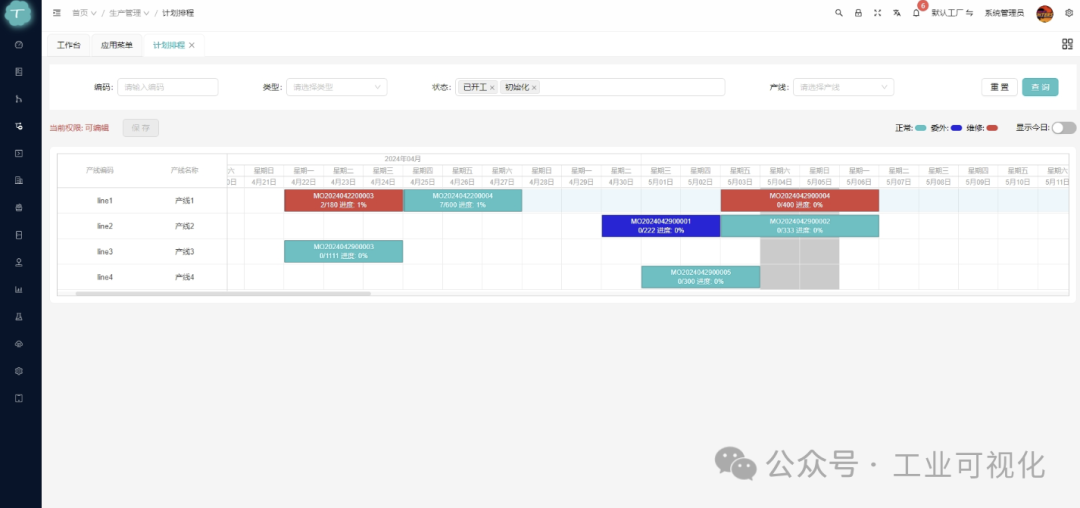The width and height of the screenshot is (1080, 508).
Task: Click the 产线编码 column header
Action: click(x=100, y=170)
